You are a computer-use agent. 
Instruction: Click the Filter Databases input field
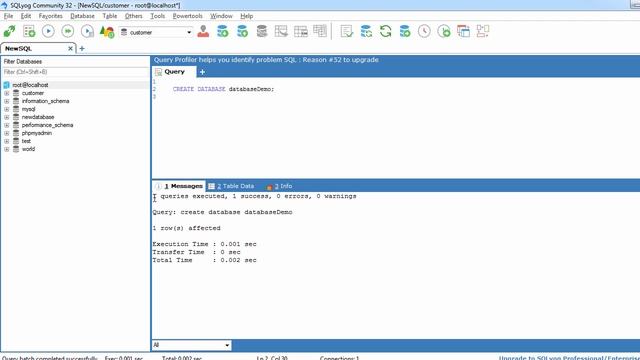pos(76,72)
